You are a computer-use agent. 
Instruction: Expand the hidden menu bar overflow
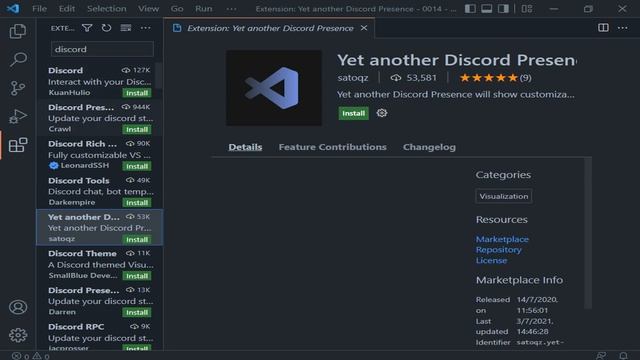coord(231,9)
